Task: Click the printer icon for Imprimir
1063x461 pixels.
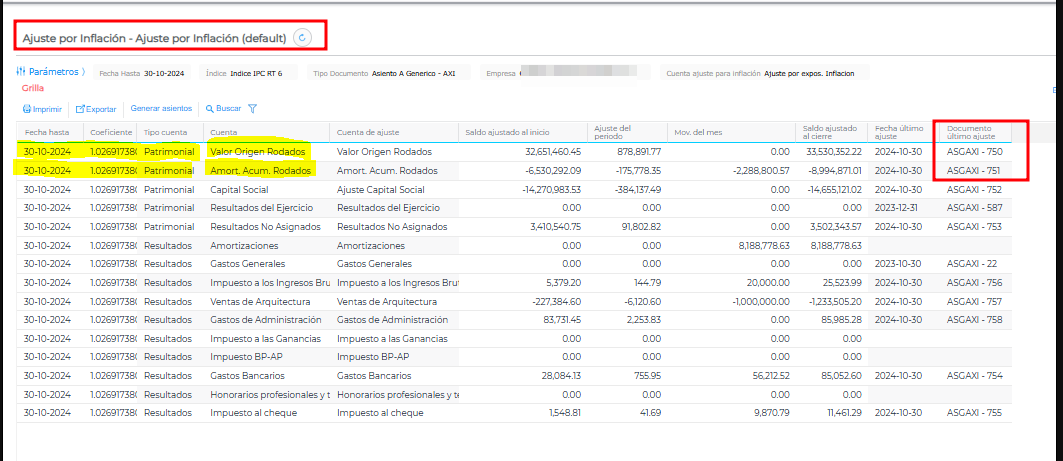Action: [x=26, y=109]
